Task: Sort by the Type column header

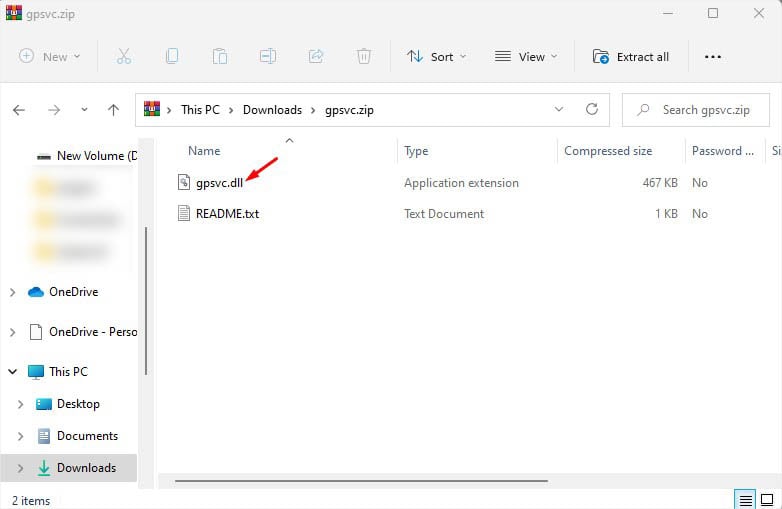Action: (416, 151)
